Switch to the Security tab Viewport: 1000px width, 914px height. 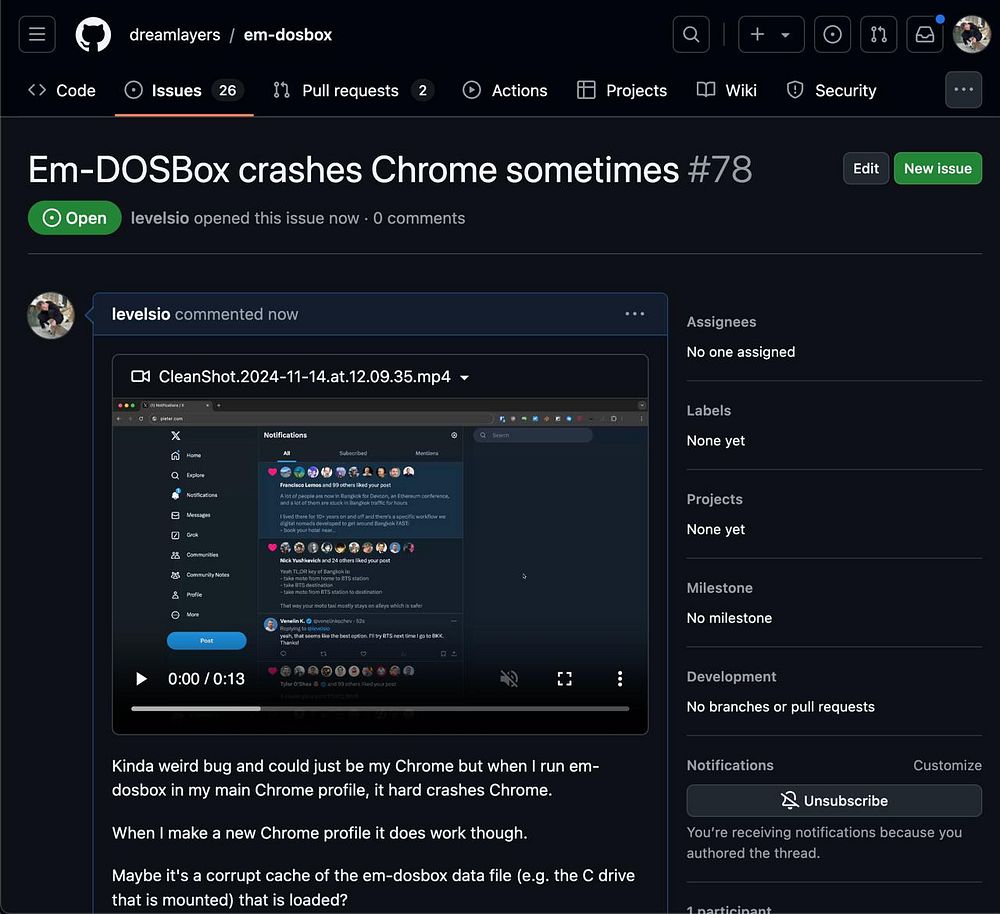[832, 91]
